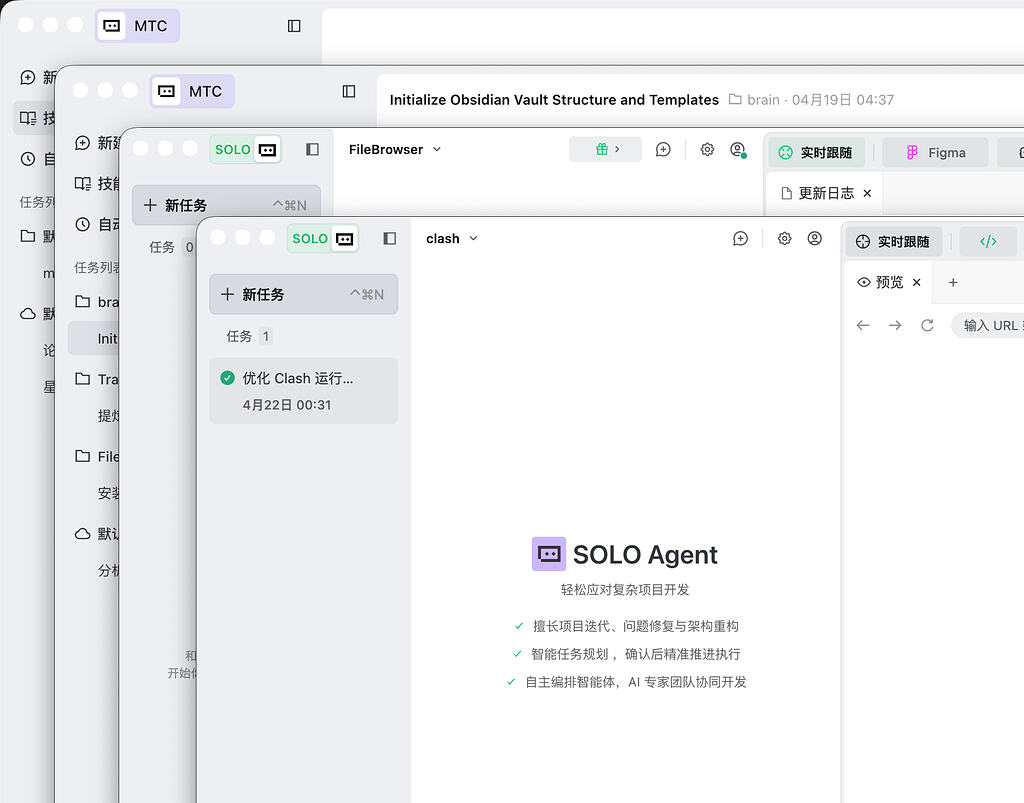The image size is (1024, 803).
Task: Create 新任务 in FileBrowser window
Action: tap(226, 205)
